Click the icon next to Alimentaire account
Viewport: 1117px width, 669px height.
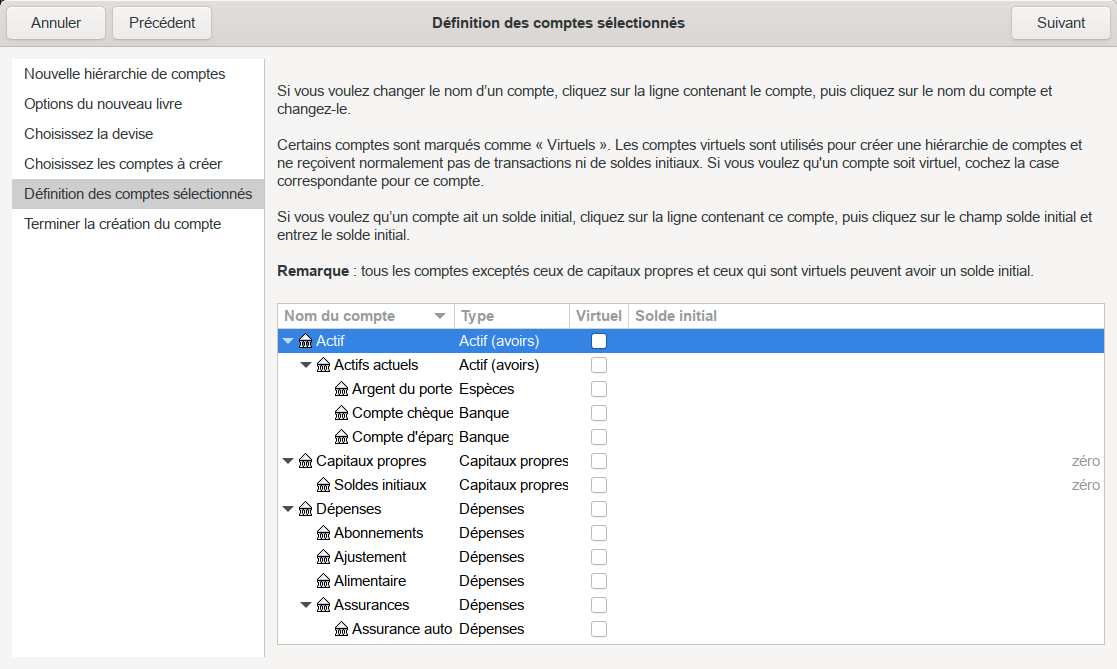pyautogui.click(x=323, y=581)
